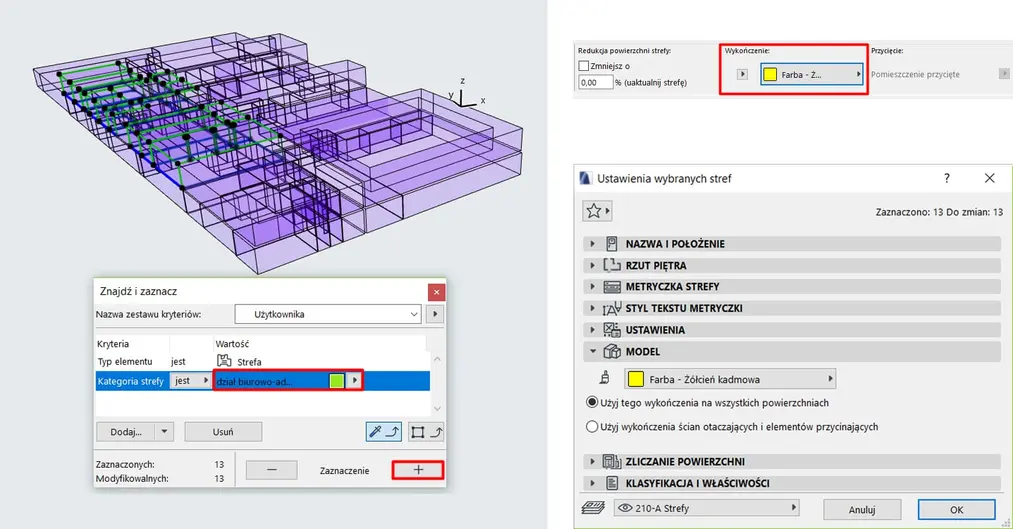Select Użyj tego wykończenia na wszystkich powierzchniach
This screenshot has width=1013, height=529.
click(592, 402)
